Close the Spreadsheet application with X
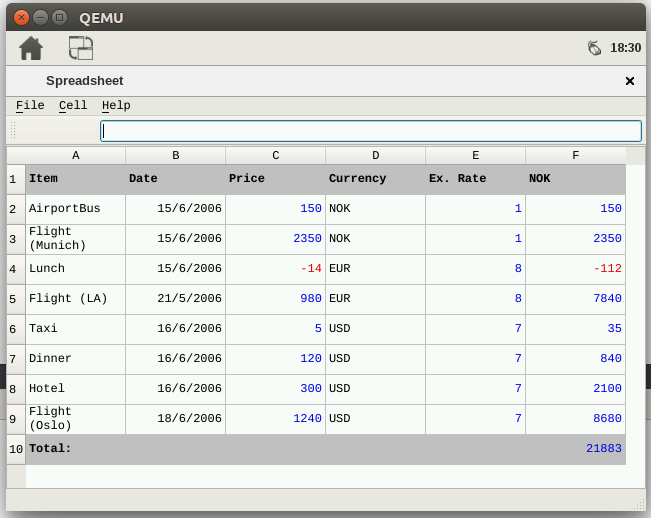The image size is (651, 518). point(630,81)
